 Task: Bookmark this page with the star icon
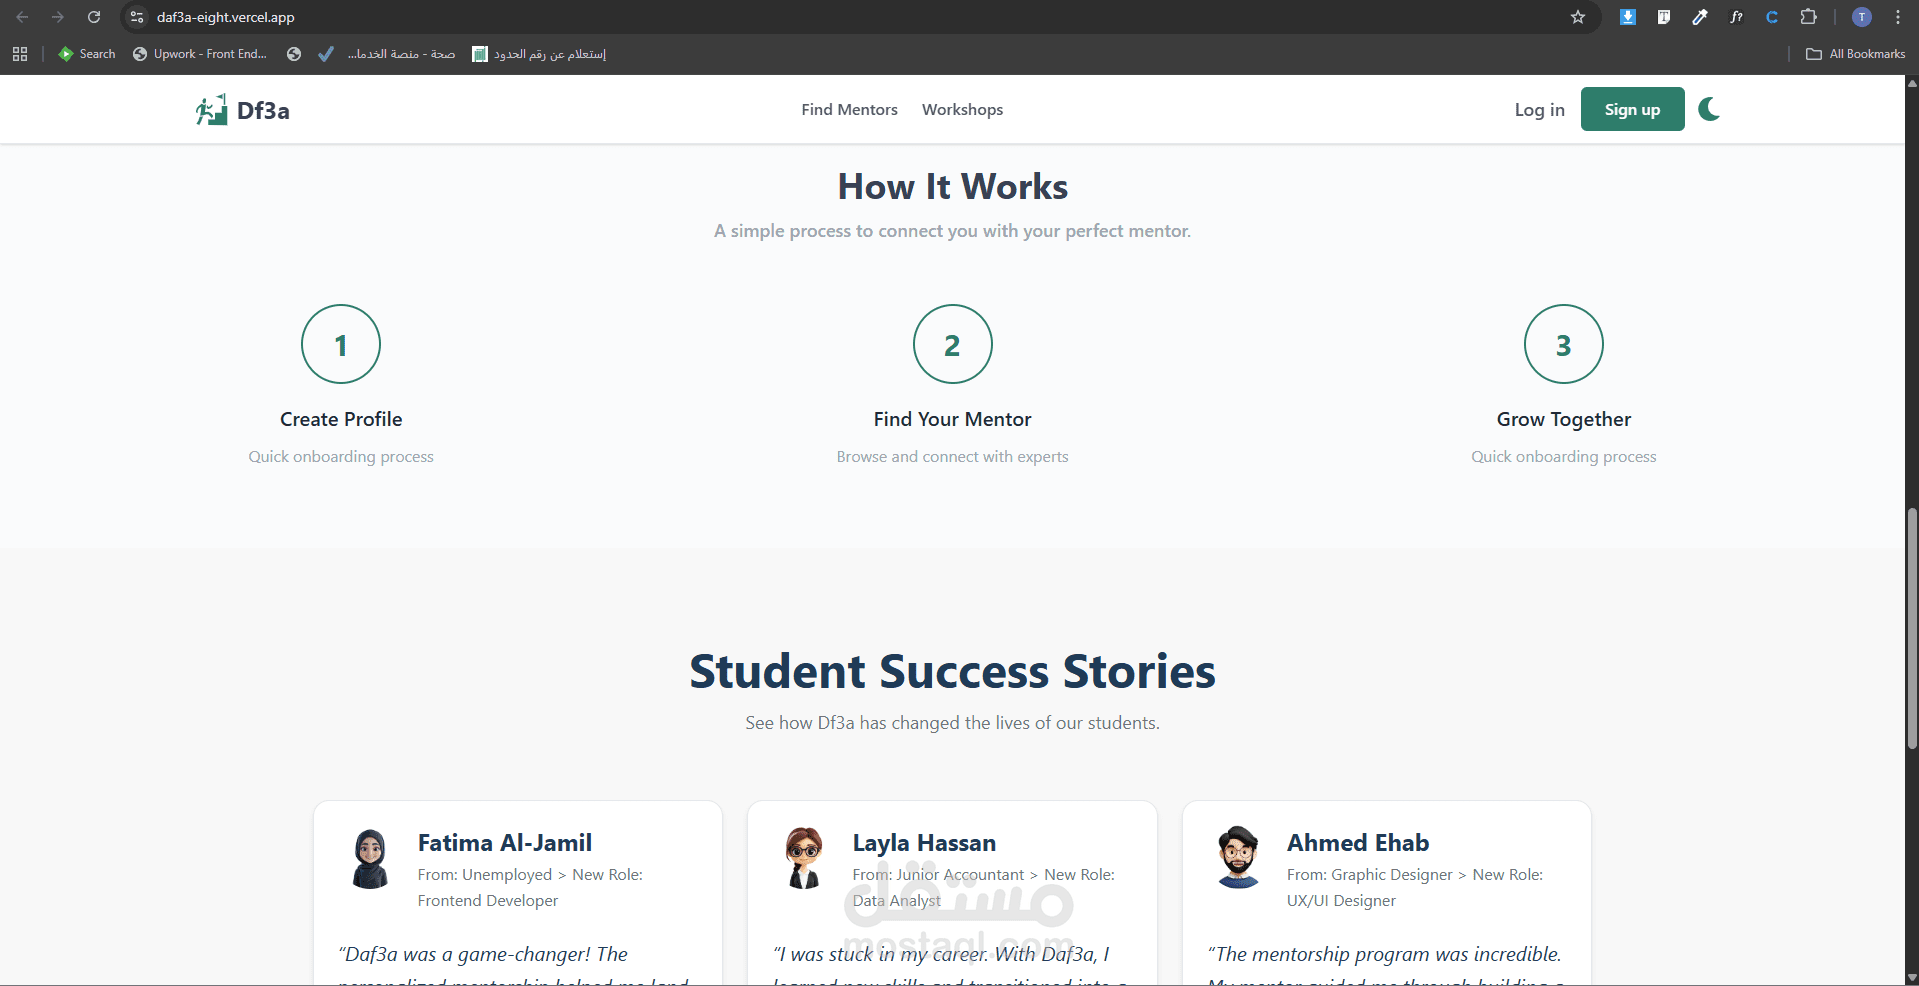(1578, 17)
